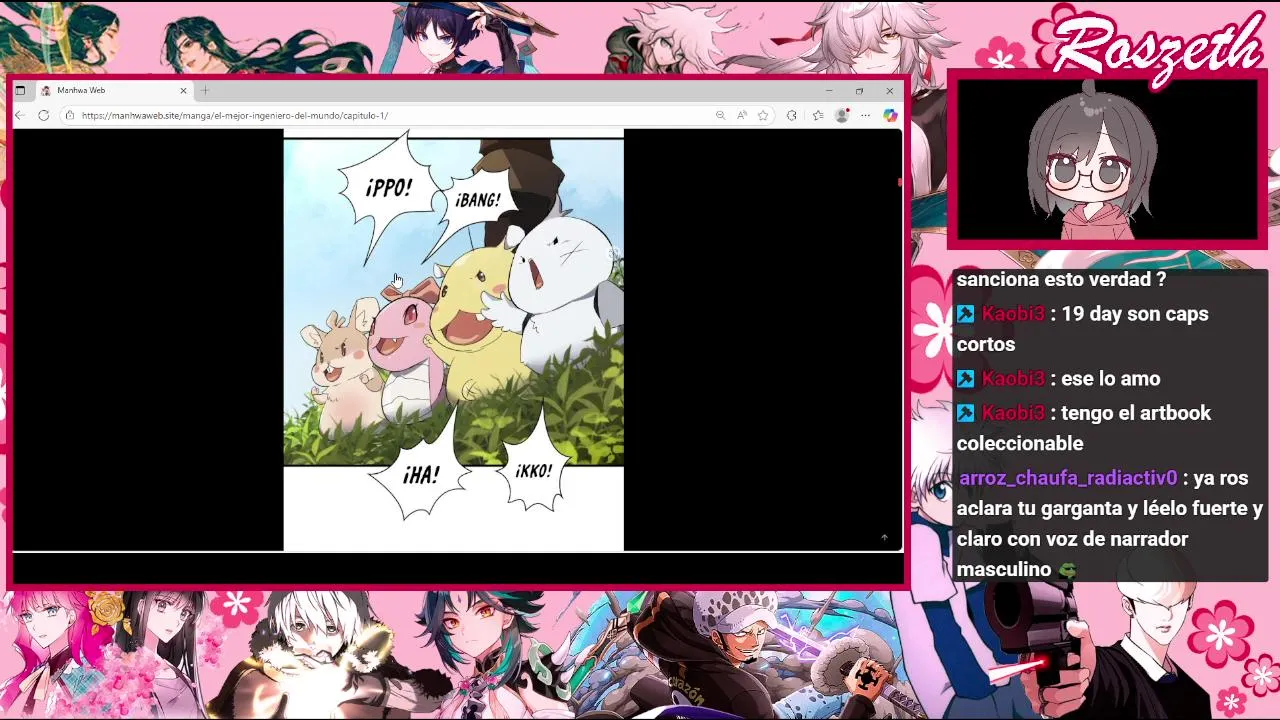Open the Copilot sidebar icon
1280x720 pixels.
coord(890,115)
